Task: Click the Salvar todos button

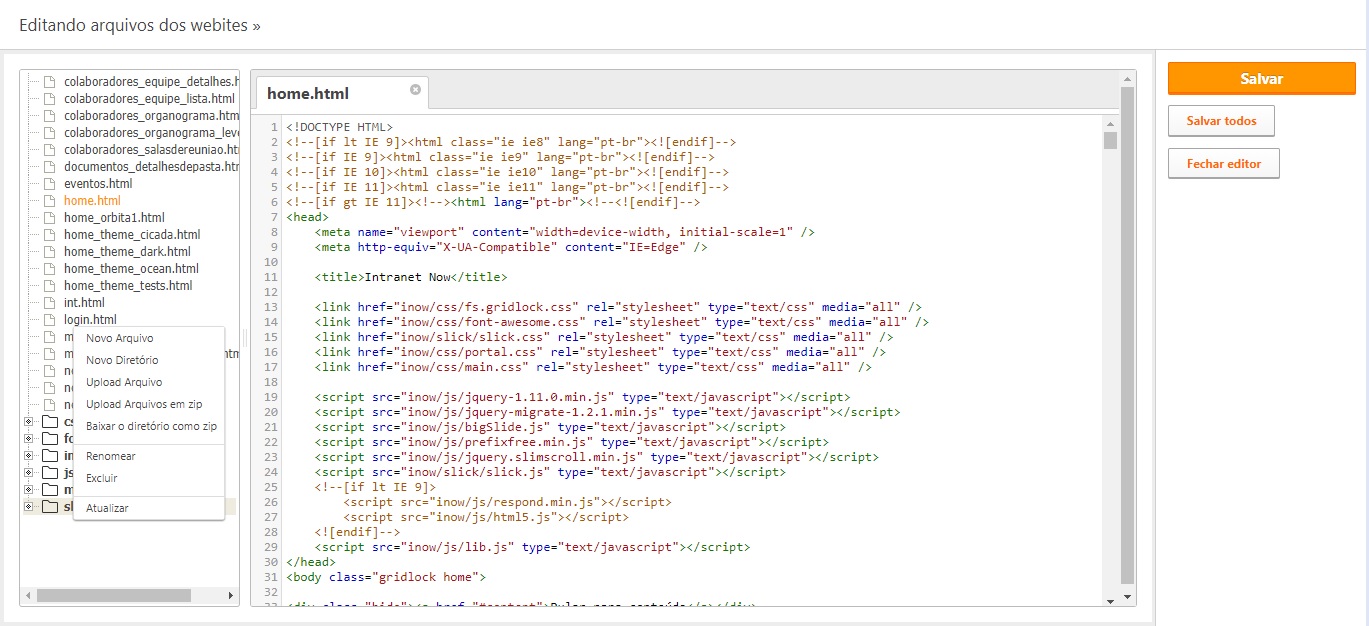Action: click(1221, 120)
